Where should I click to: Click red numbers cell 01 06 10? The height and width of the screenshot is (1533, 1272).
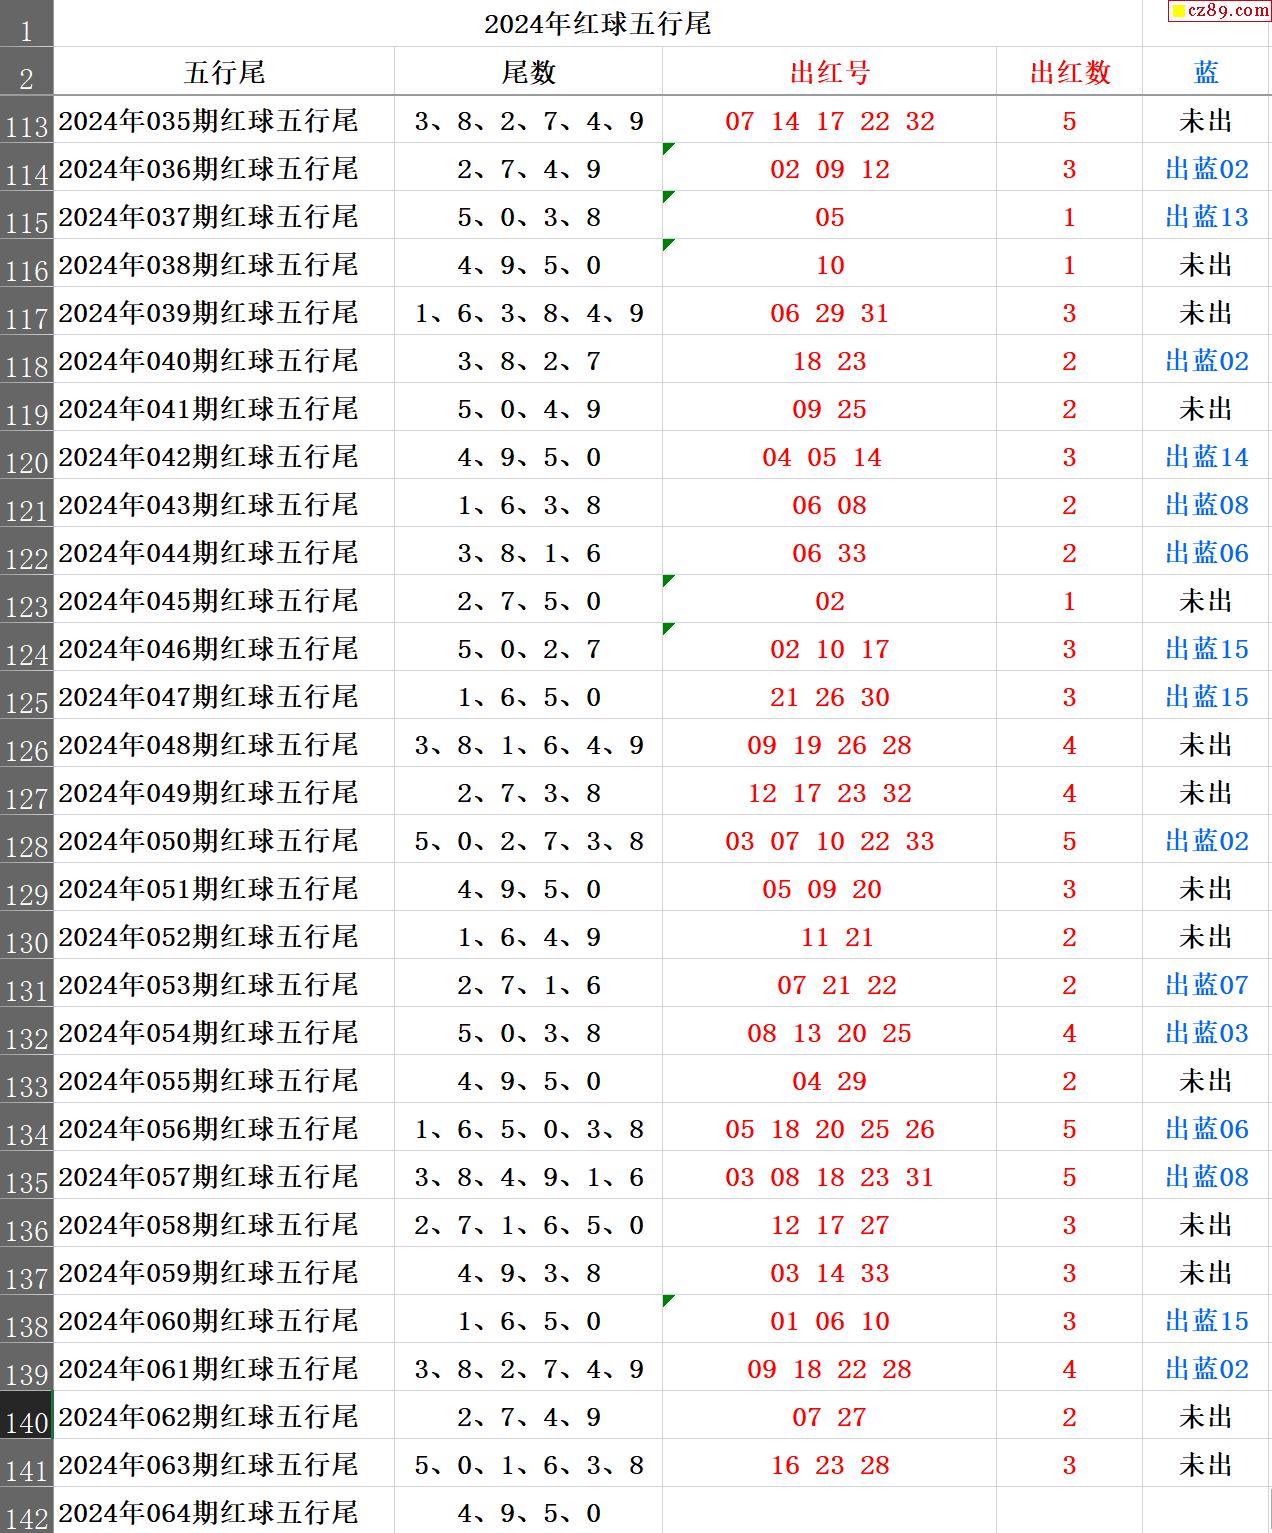(829, 1321)
